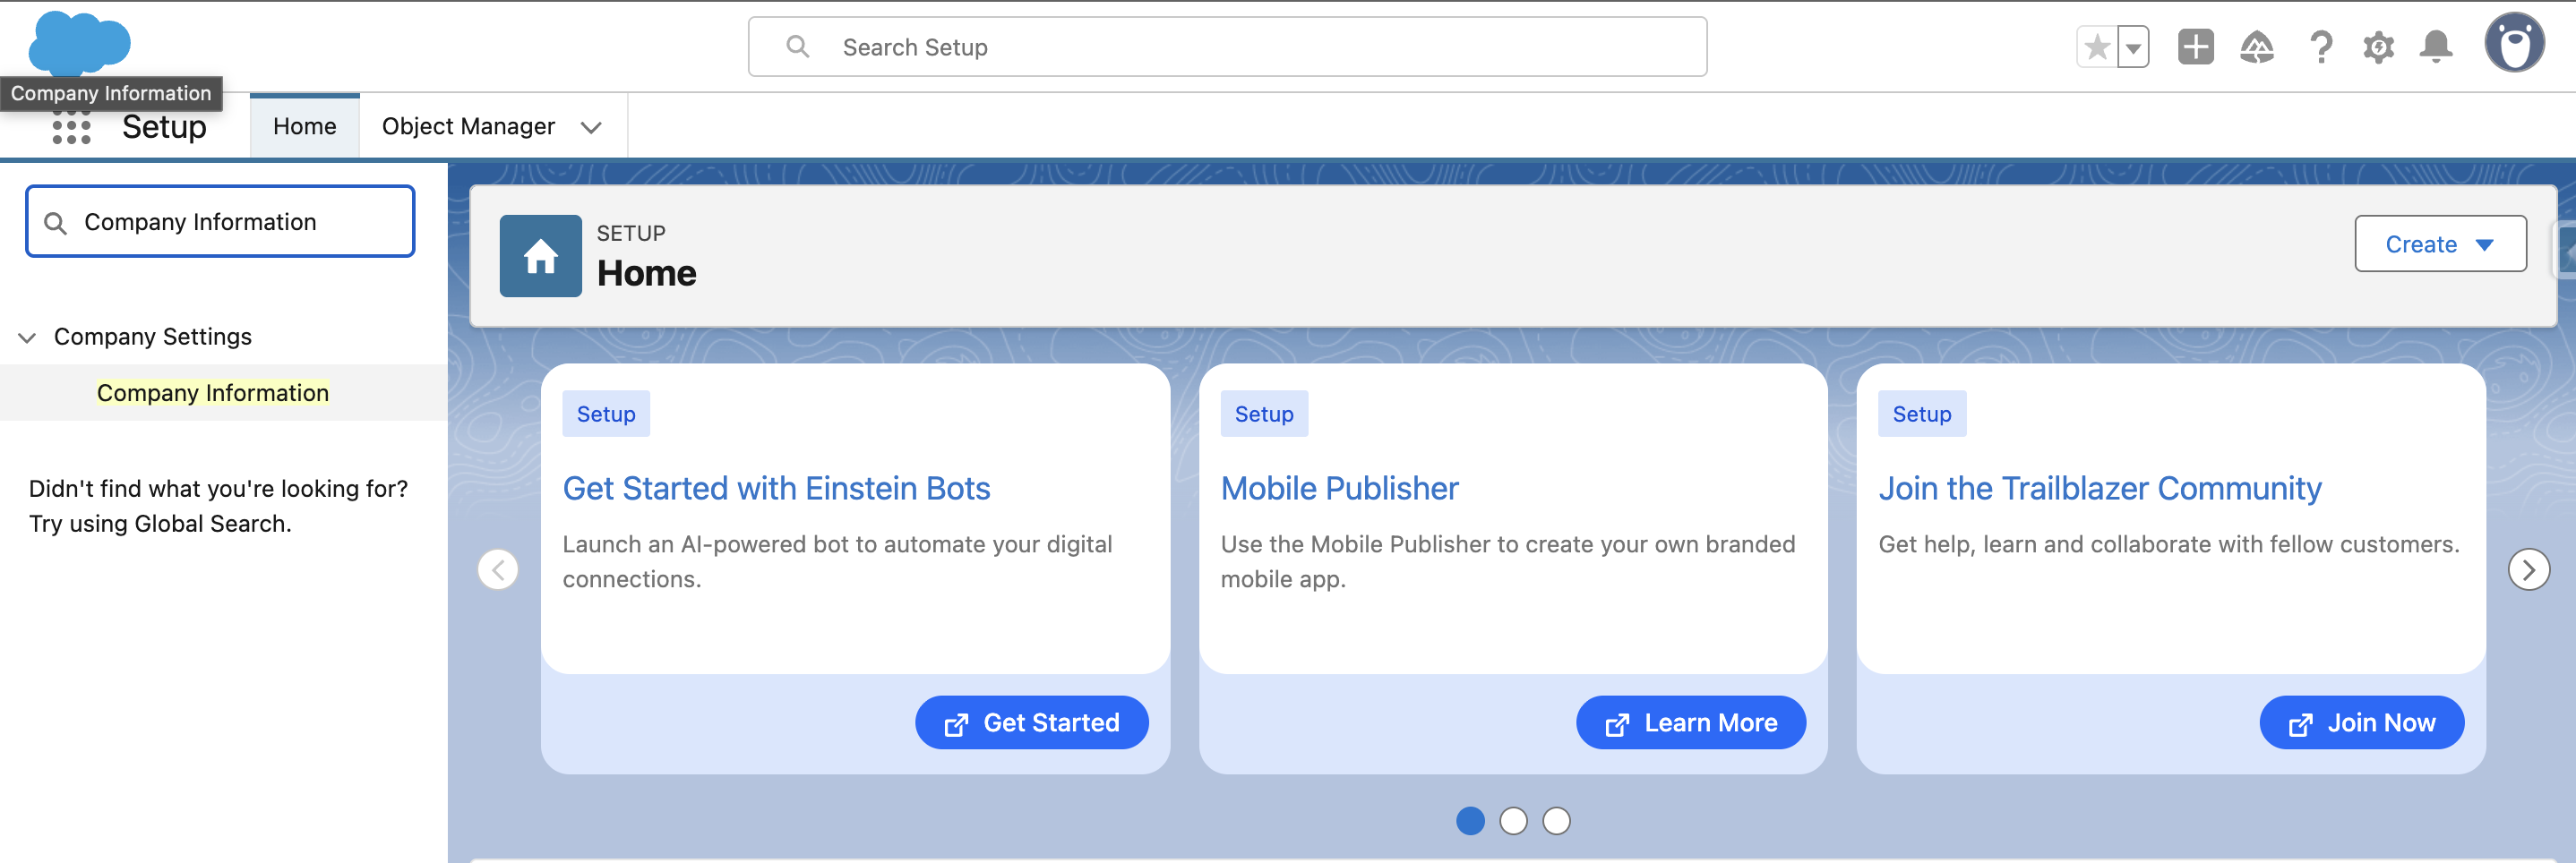Click the Setup gear icon
Image resolution: width=2576 pixels, height=863 pixels.
pos(2378,47)
